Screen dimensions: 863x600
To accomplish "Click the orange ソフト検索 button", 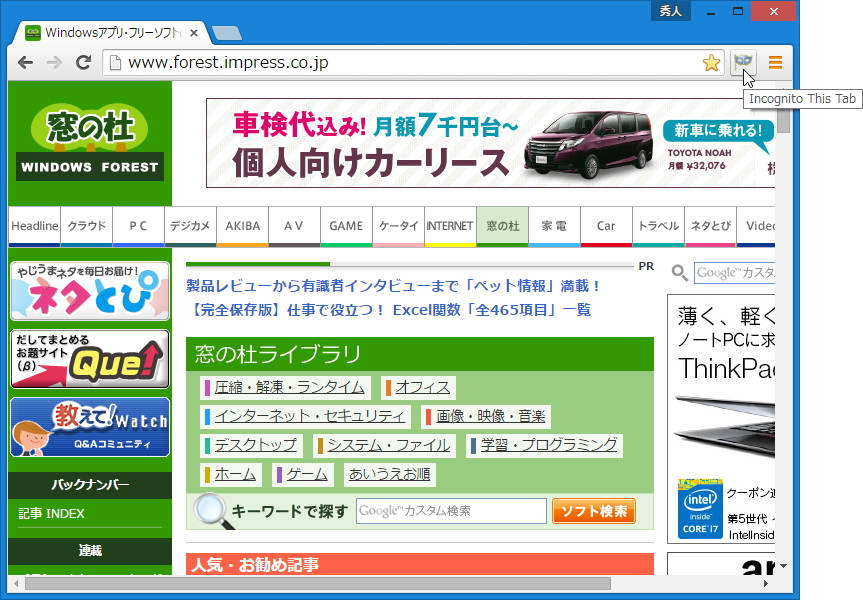I will [594, 510].
